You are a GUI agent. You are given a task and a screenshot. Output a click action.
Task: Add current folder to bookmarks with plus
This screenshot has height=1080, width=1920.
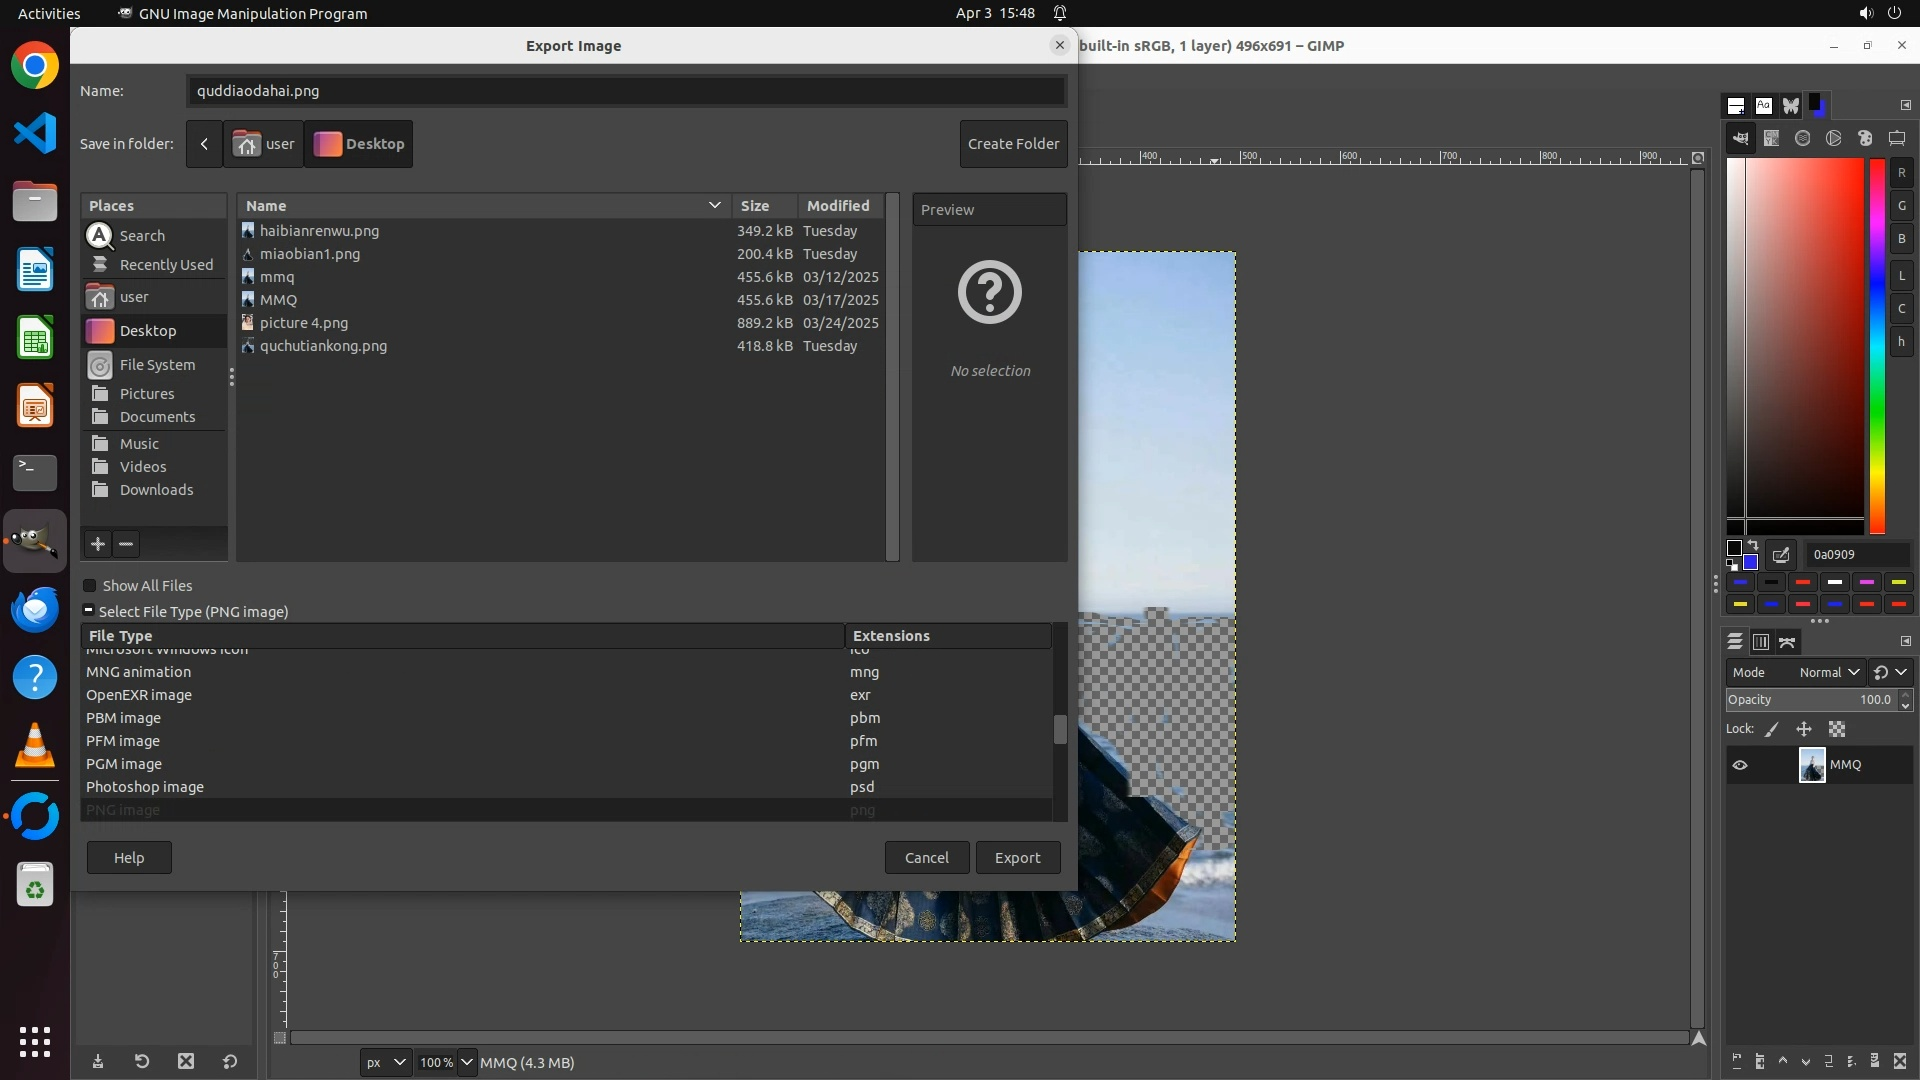click(97, 544)
